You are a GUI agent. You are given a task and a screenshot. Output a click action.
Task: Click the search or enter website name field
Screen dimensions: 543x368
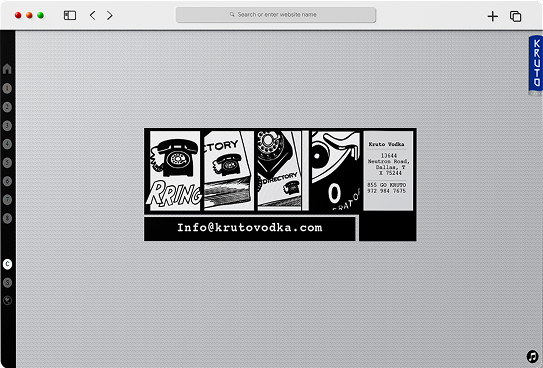click(276, 15)
